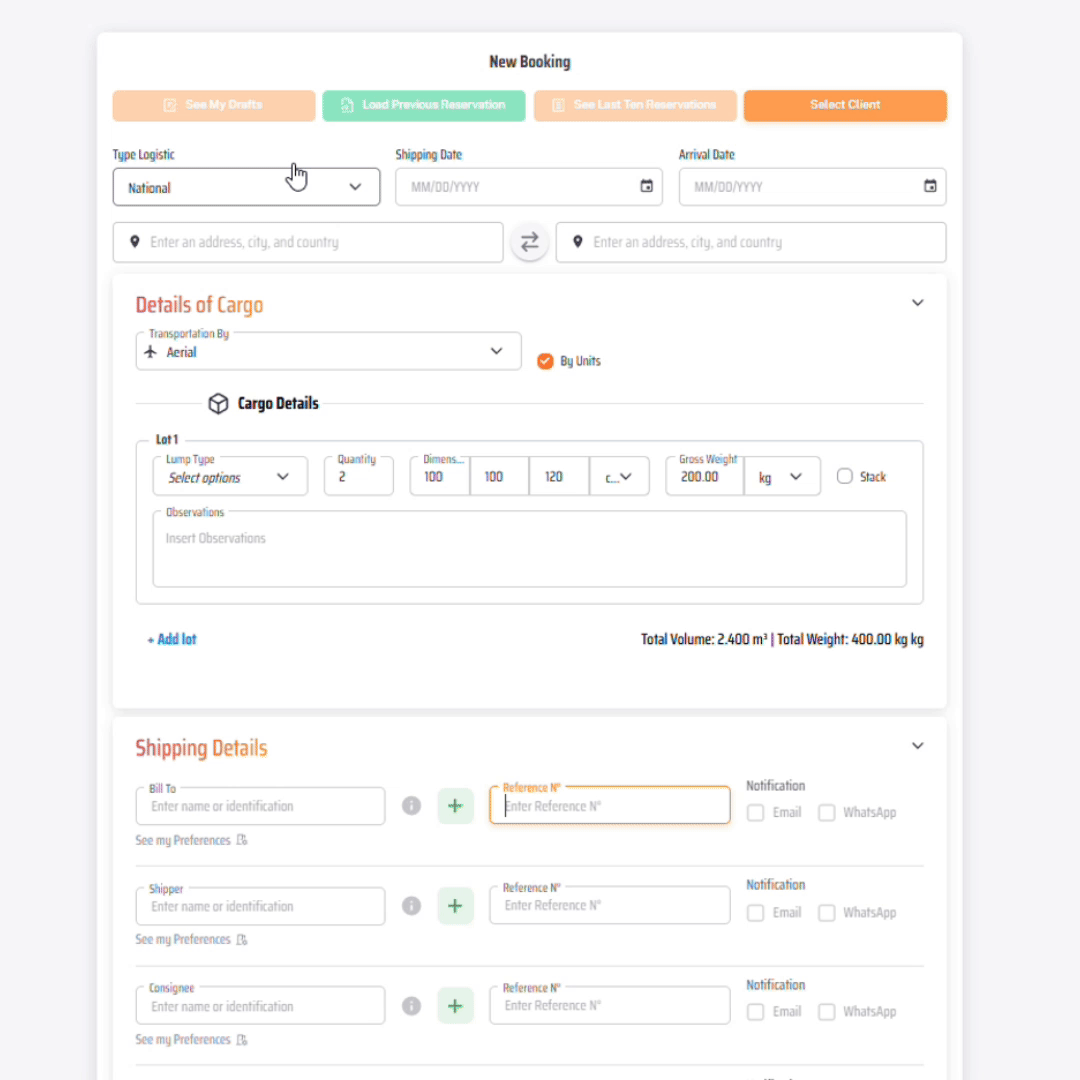
Task: Enable the Stack checkbox for Lot 1
Action: pyautogui.click(x=844, y=476)
